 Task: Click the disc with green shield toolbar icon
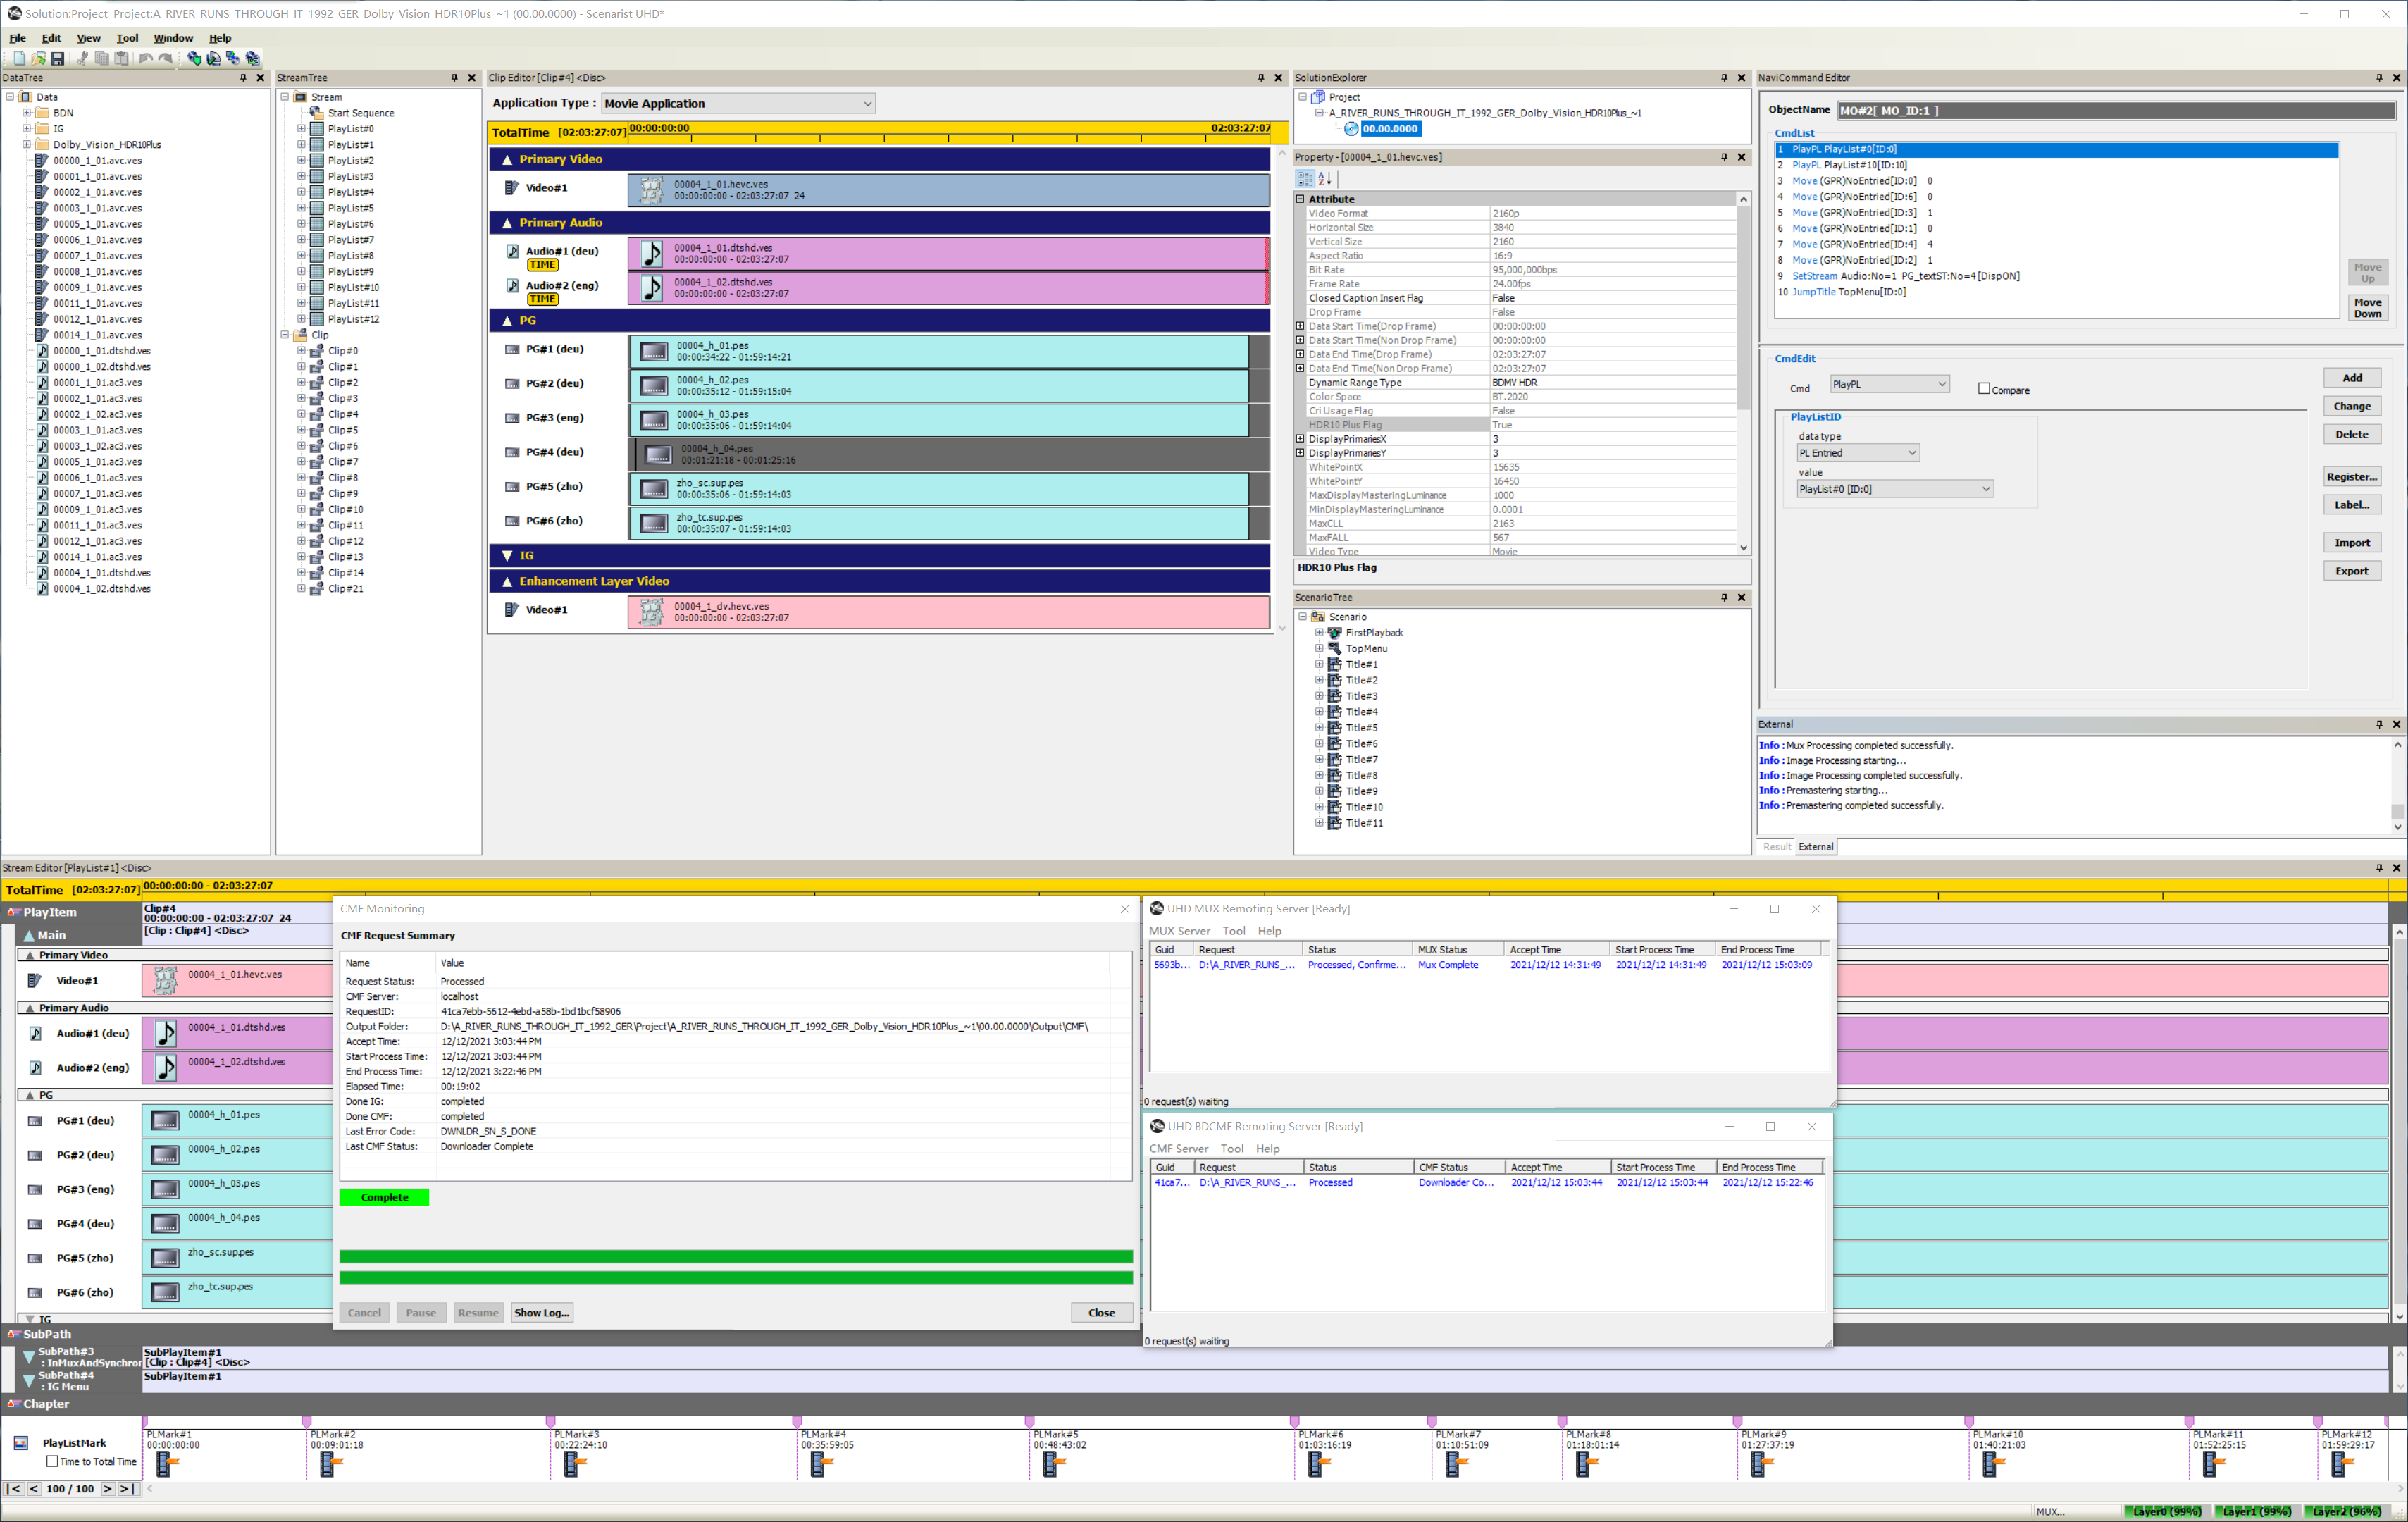pos(194,59)
